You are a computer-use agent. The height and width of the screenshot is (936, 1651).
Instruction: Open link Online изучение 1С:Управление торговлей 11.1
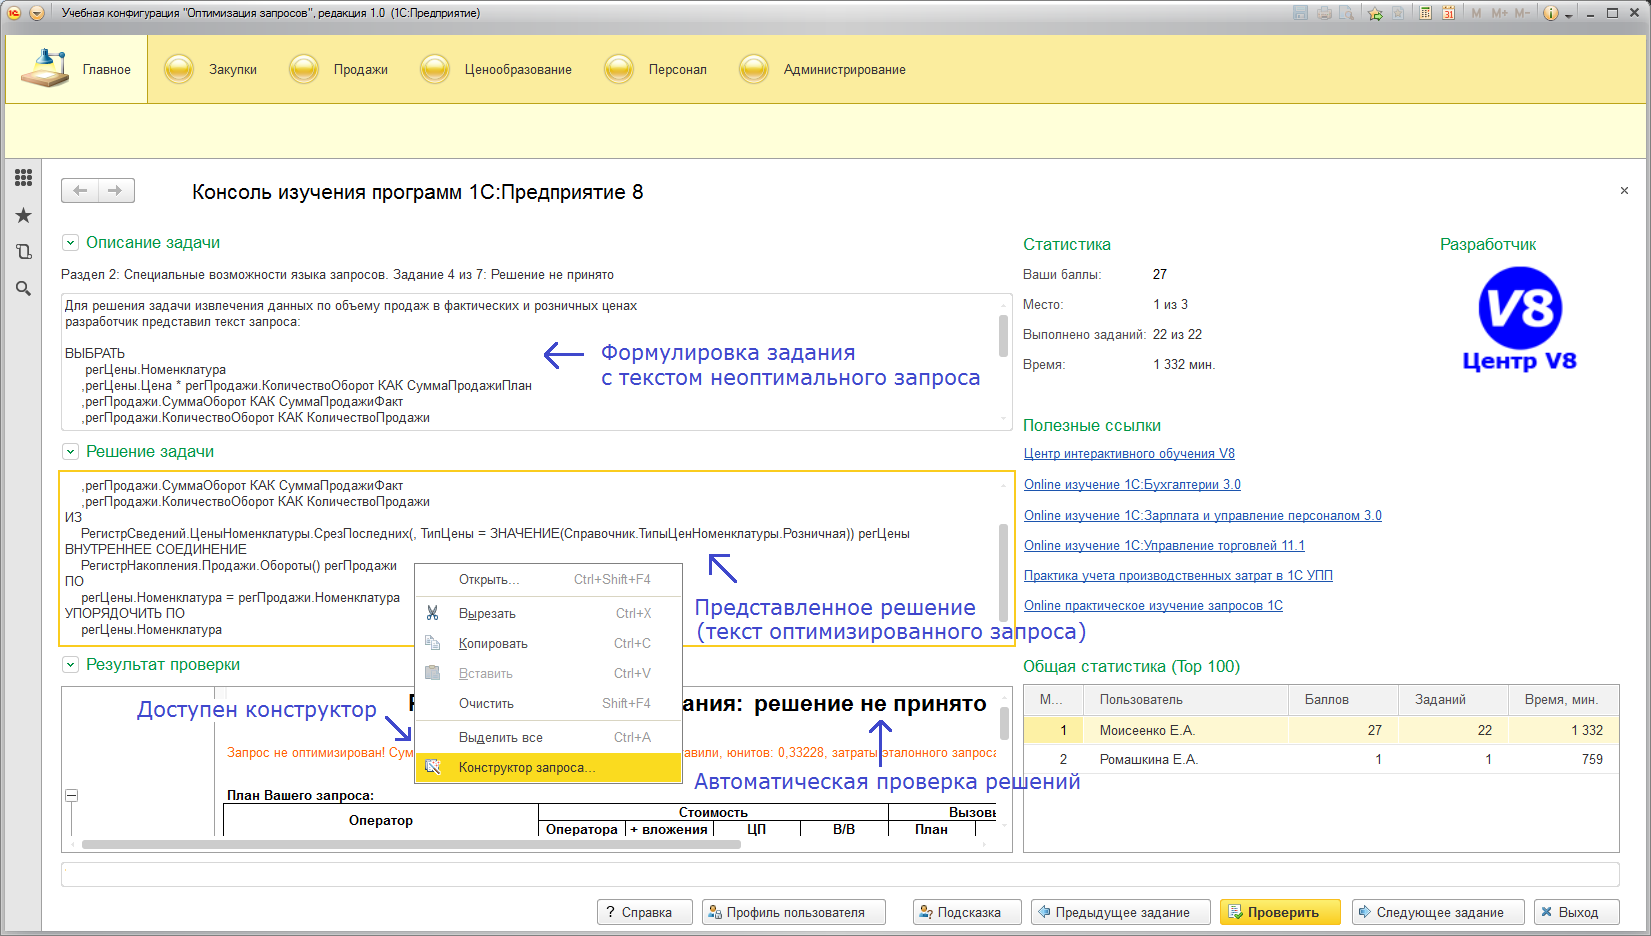tap(1164, 545)
